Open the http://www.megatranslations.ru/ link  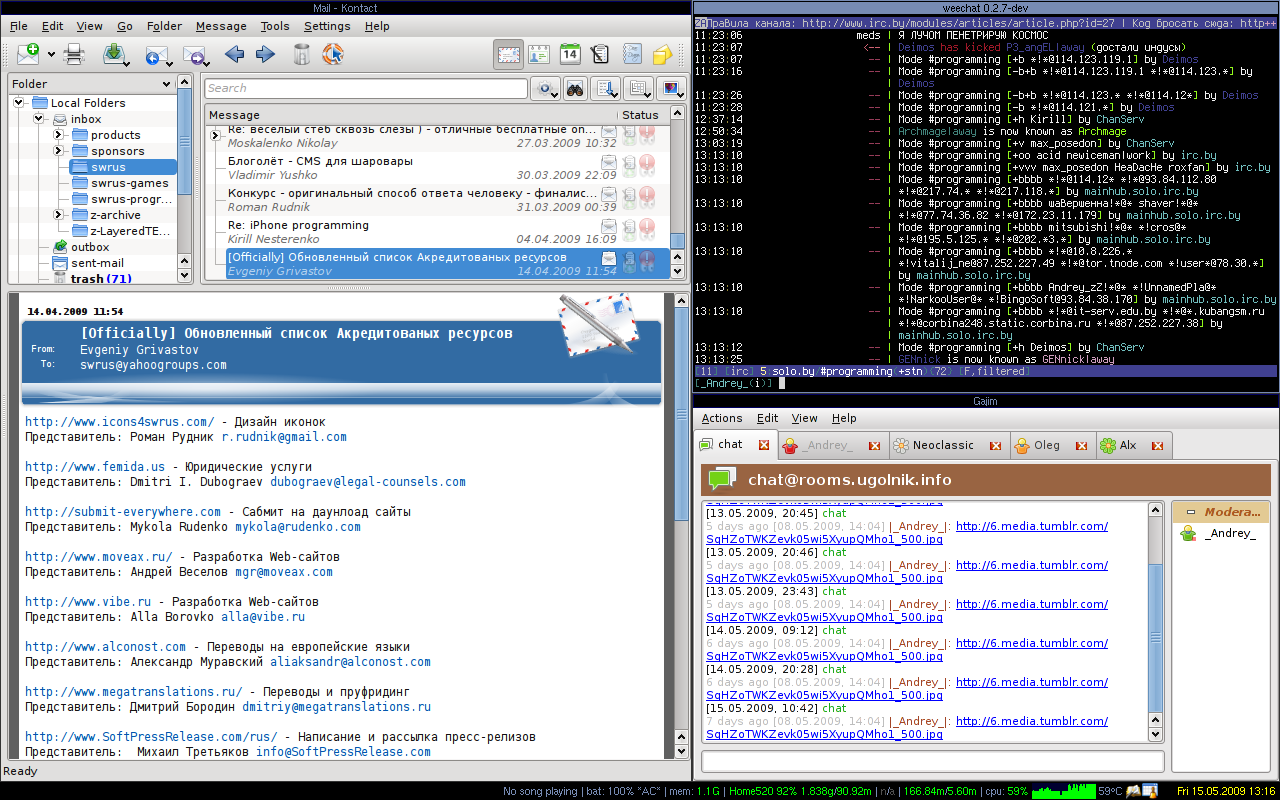[x=133, y=692]
